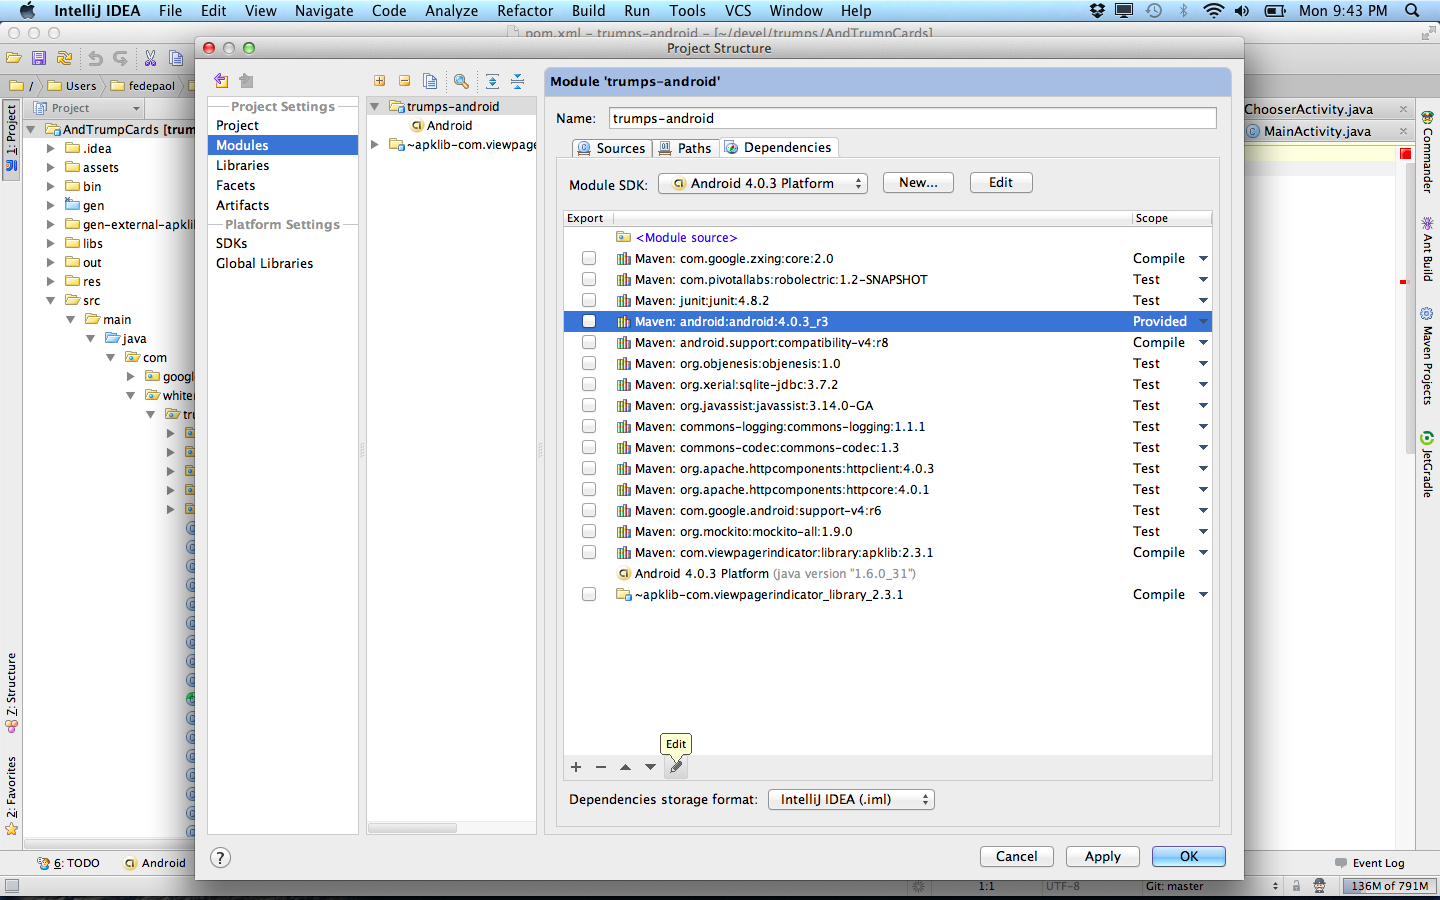This screenshot has height=900, width=1440.
Task: Toggle export for junit:junit:4.8.2
Action: 589,300
